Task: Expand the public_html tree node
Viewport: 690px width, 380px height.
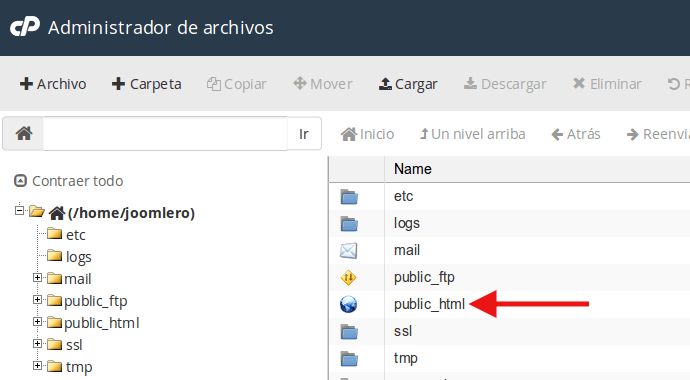Action: click(x=37, y=322)
